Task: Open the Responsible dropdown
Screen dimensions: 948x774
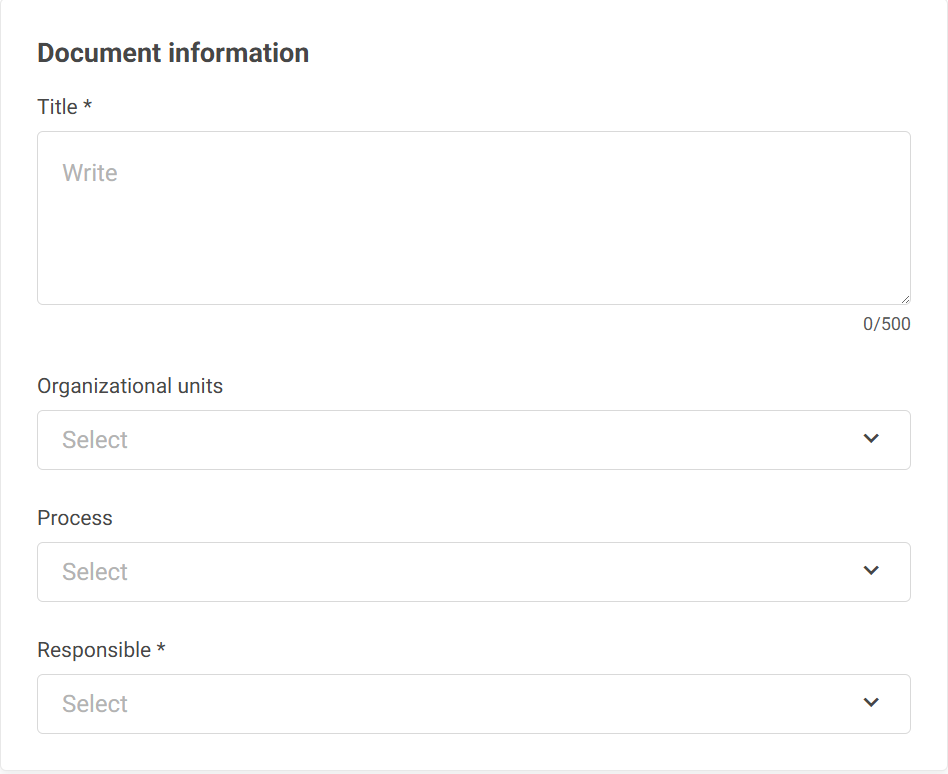Action: point(474,703)
